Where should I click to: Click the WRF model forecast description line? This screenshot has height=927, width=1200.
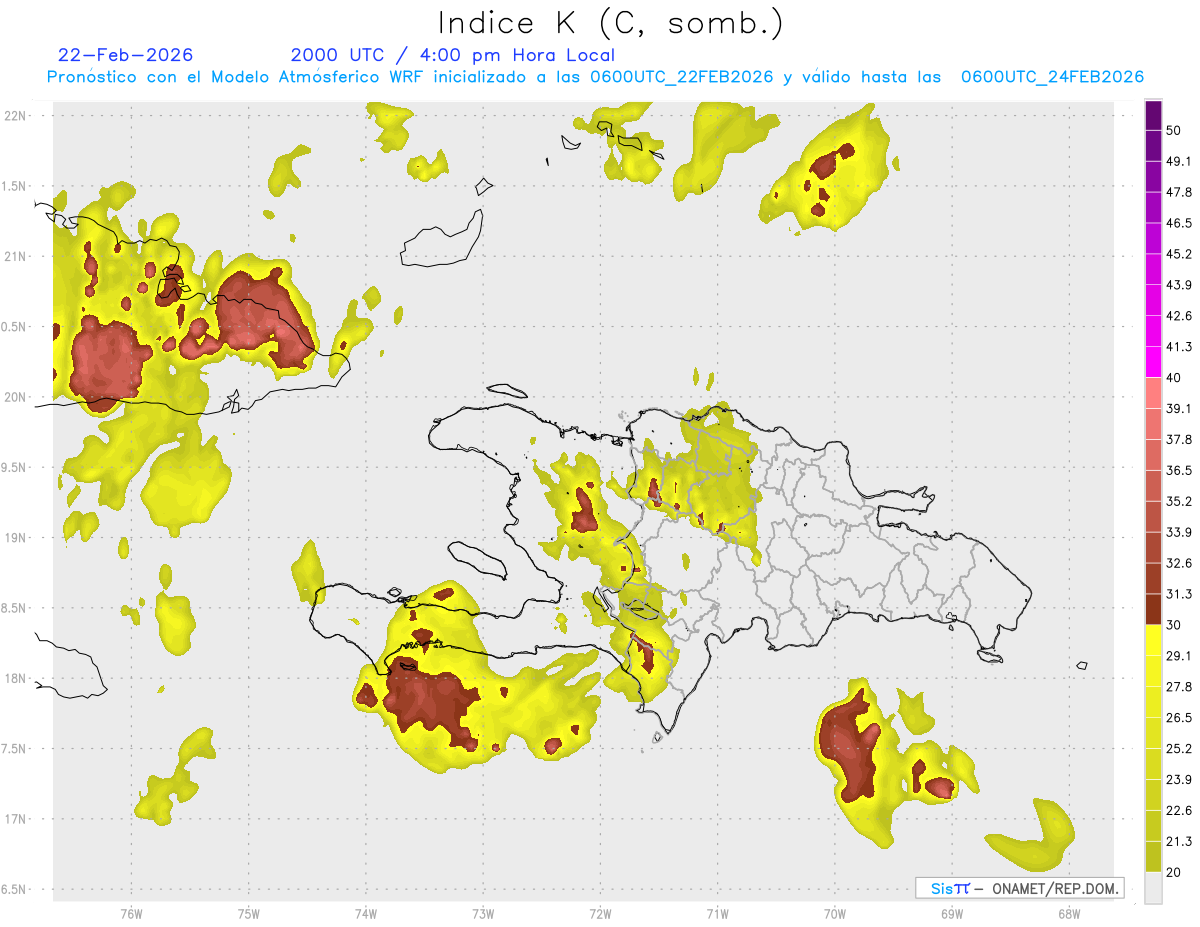coord(595,77)
